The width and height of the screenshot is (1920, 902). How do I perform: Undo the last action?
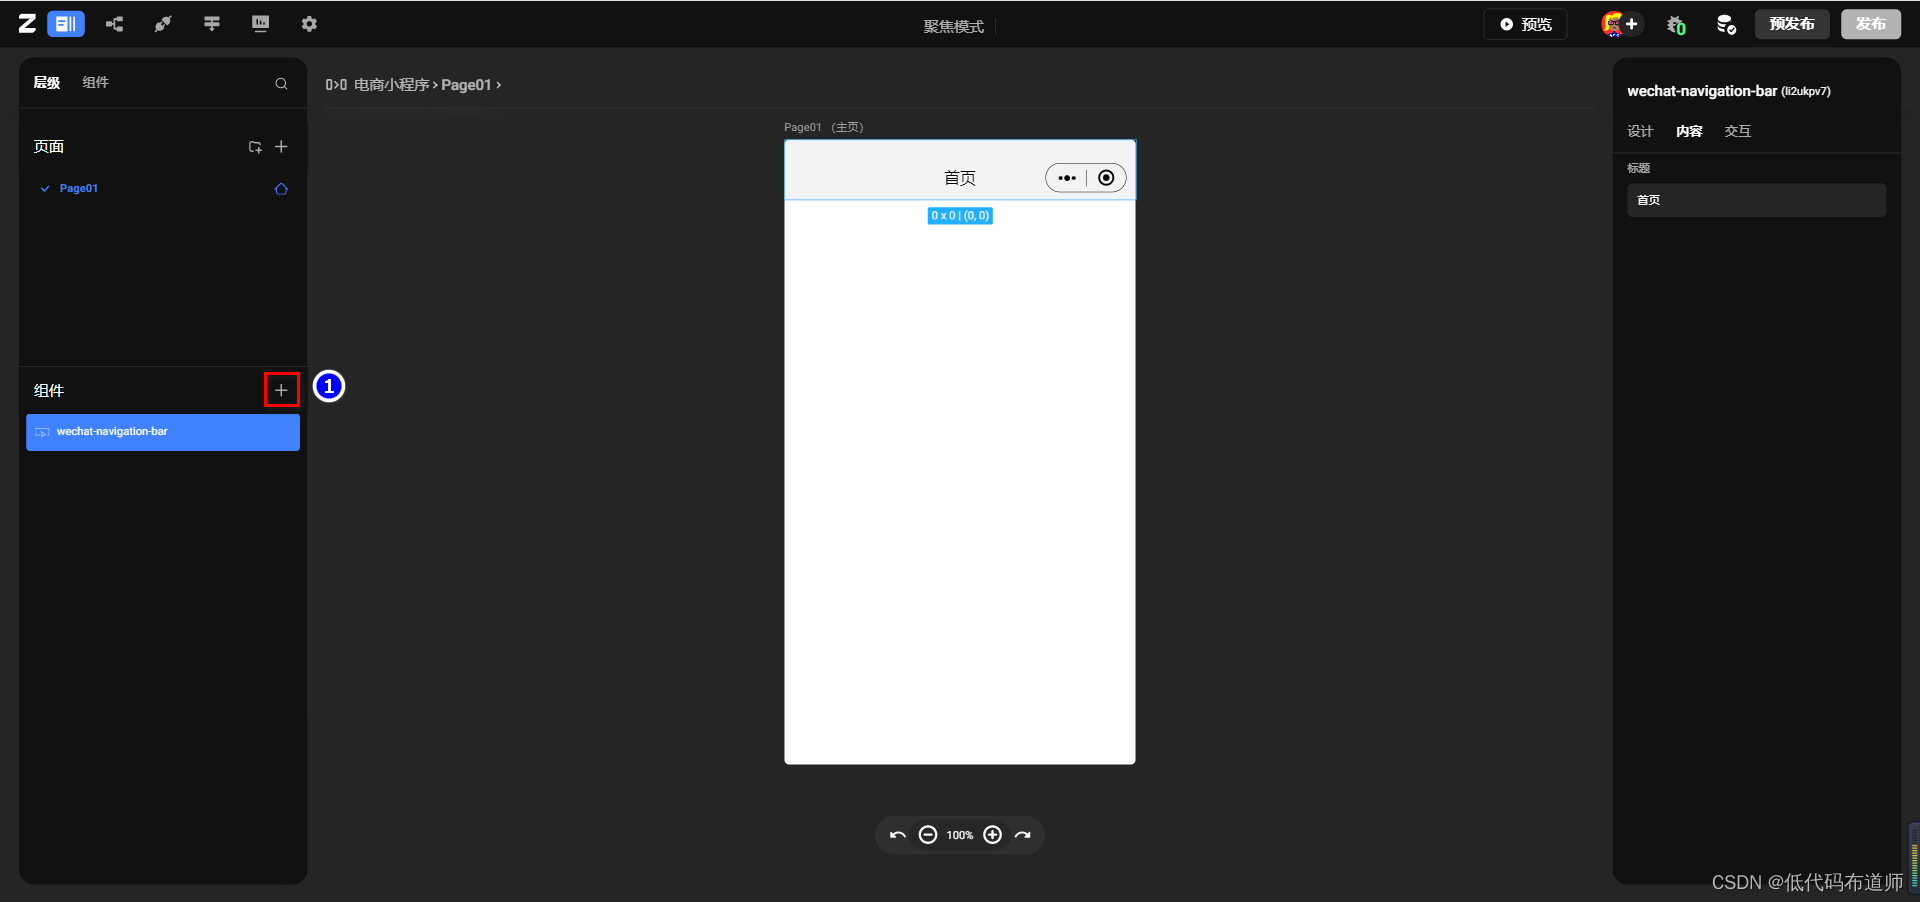(897, 835)
